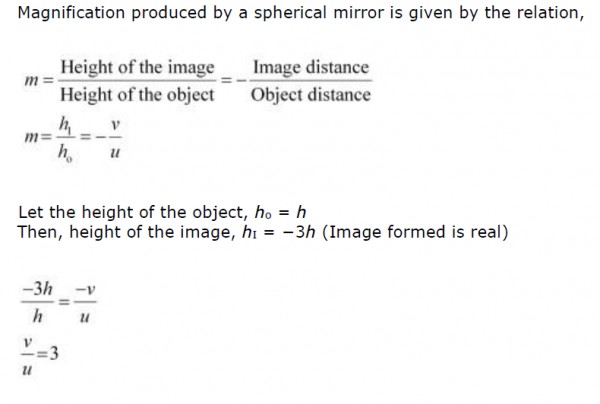Click the "Image distance" numerator text
The height and width of the screenshot is (404, 600).
pyautogui.click(x=311, y=68)
